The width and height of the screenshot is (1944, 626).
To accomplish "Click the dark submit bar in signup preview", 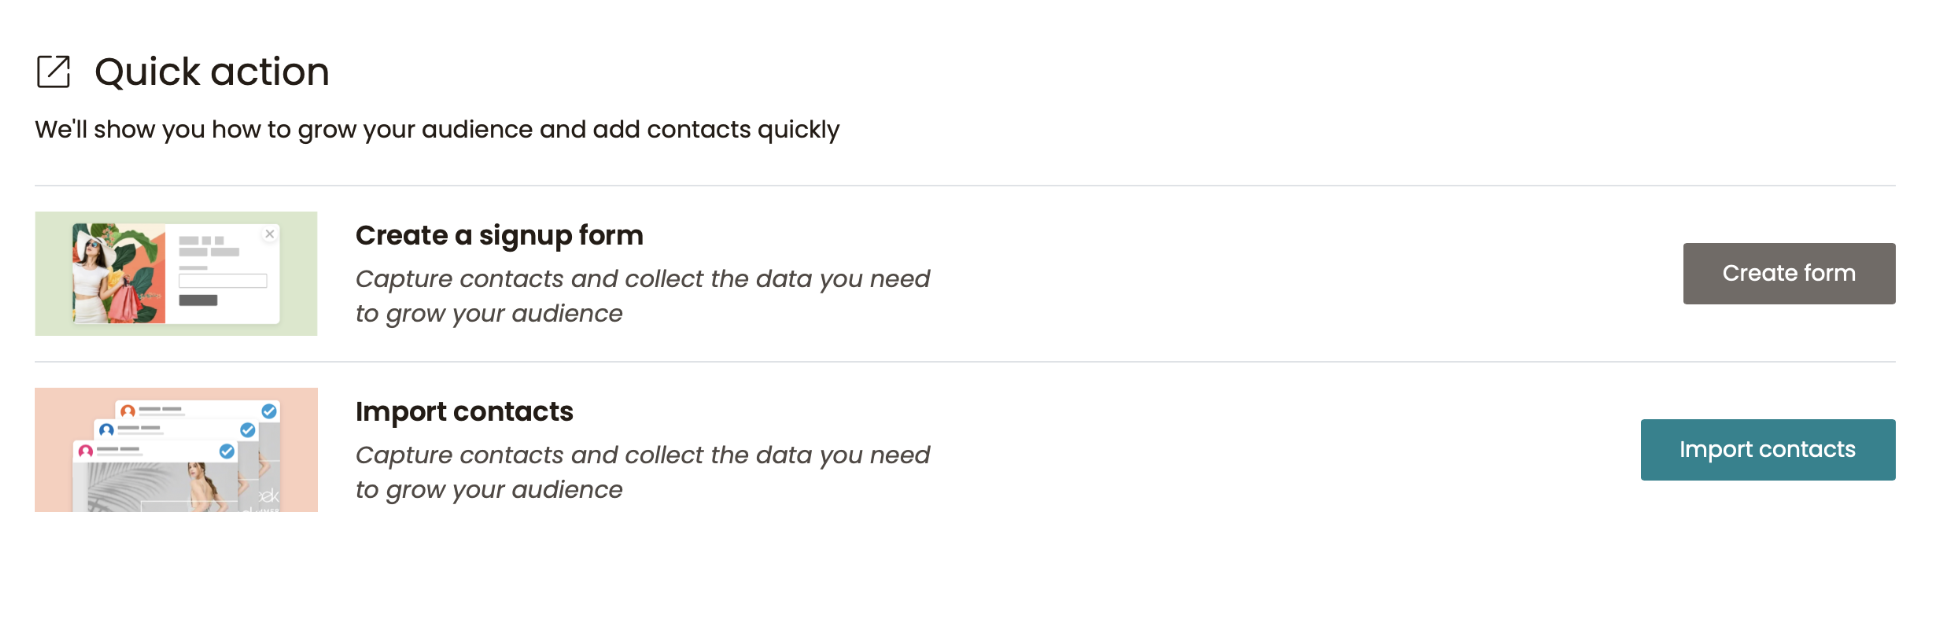I will tap(198, 300).
